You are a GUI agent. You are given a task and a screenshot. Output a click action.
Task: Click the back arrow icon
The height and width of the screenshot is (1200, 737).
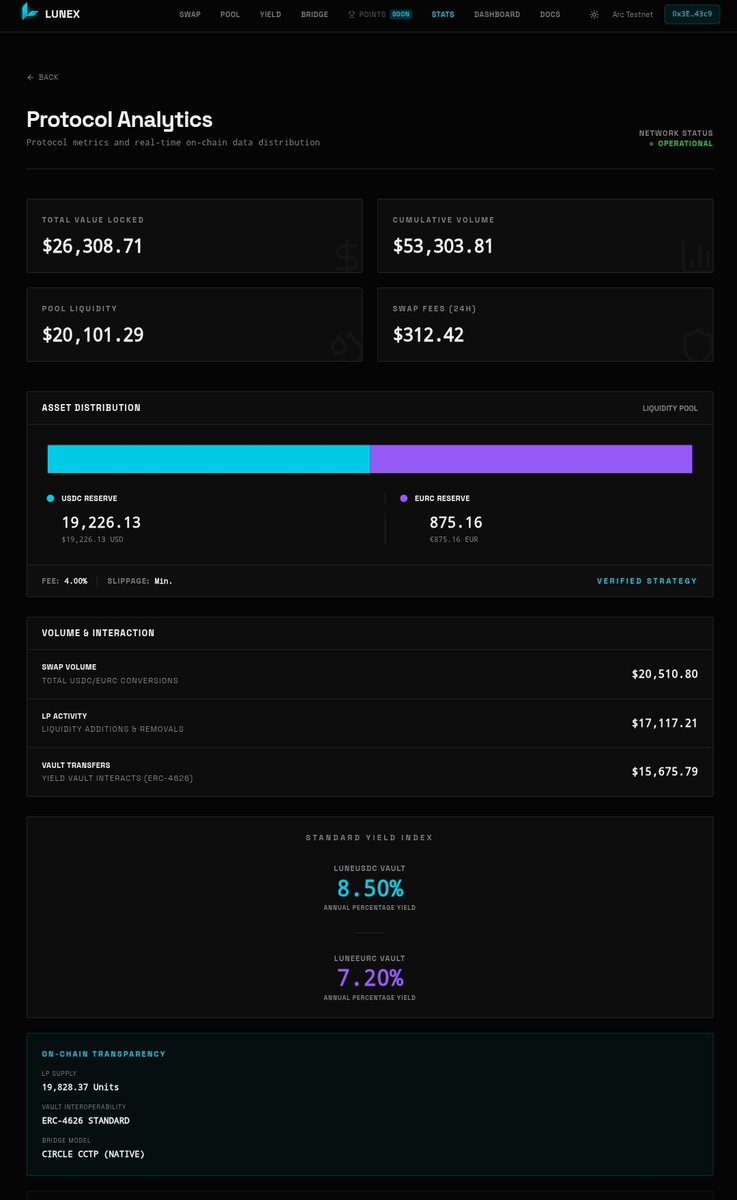coord(31,77)
